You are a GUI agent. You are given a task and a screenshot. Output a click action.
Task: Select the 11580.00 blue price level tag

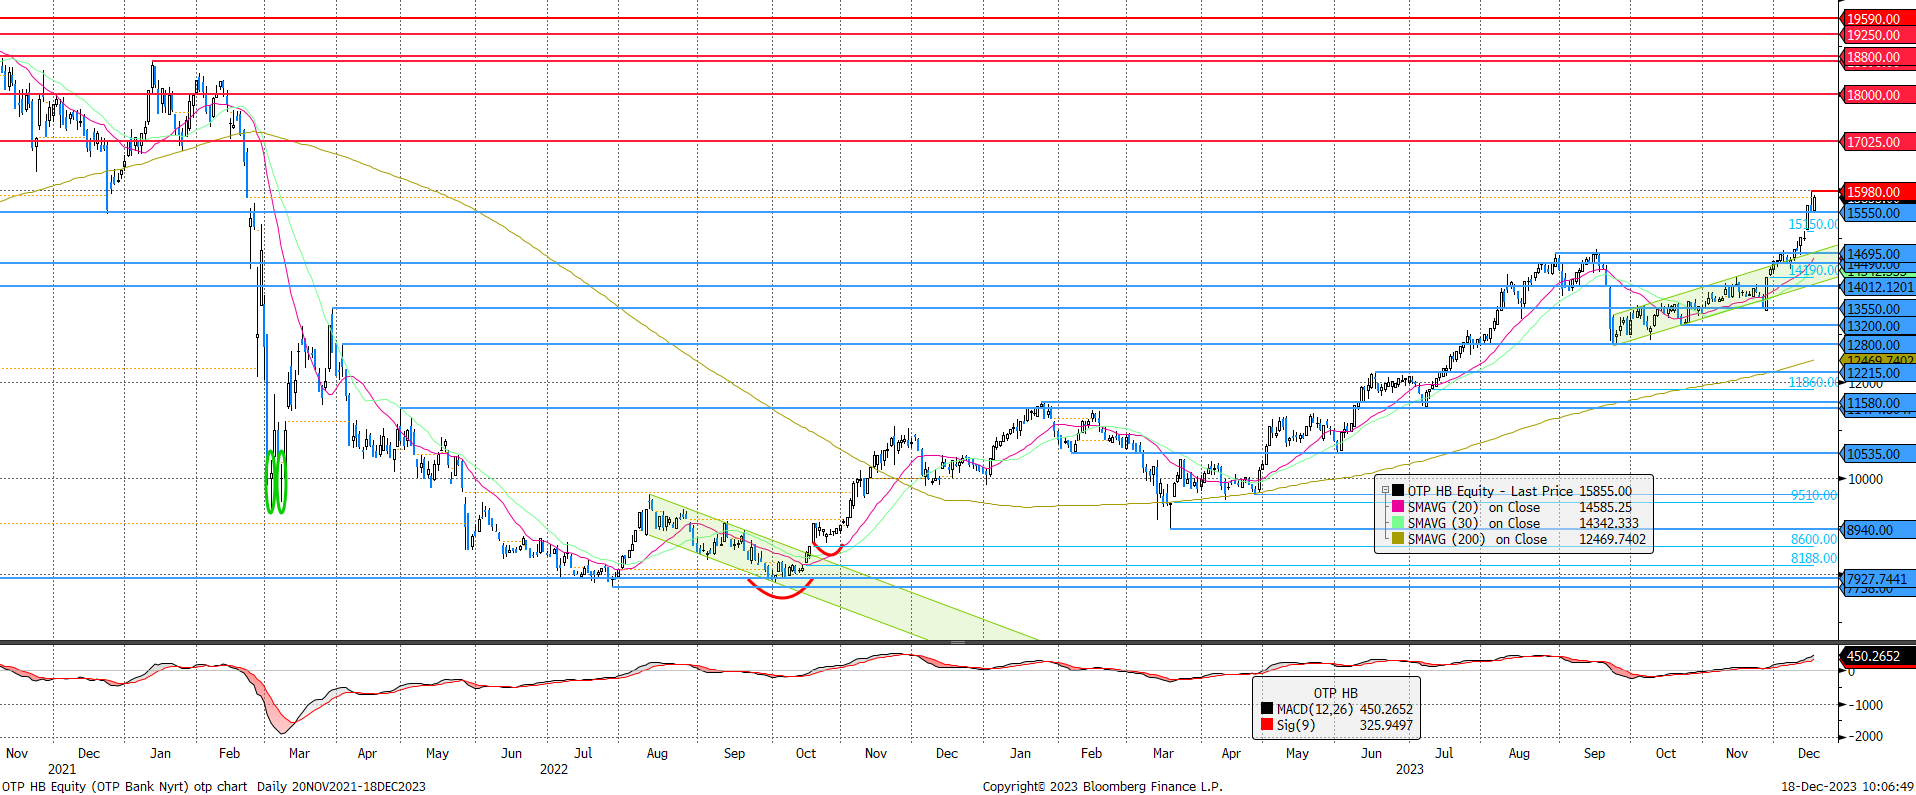(x=1878, y=403)
